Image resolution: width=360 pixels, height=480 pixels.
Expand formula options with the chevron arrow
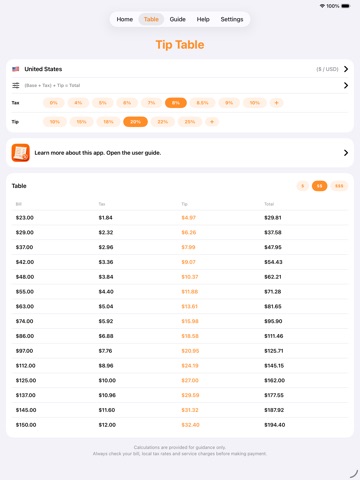pyautogui.click(x=346, y=85)
